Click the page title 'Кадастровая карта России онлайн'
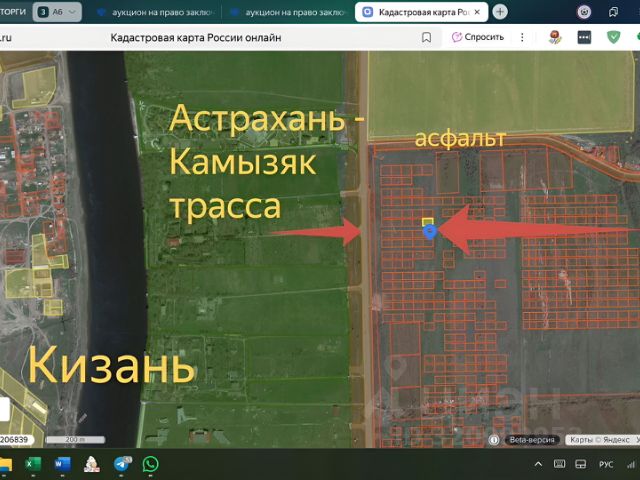Image resolution: width=640 pixels, height=480 pixels. pos(196,38)
